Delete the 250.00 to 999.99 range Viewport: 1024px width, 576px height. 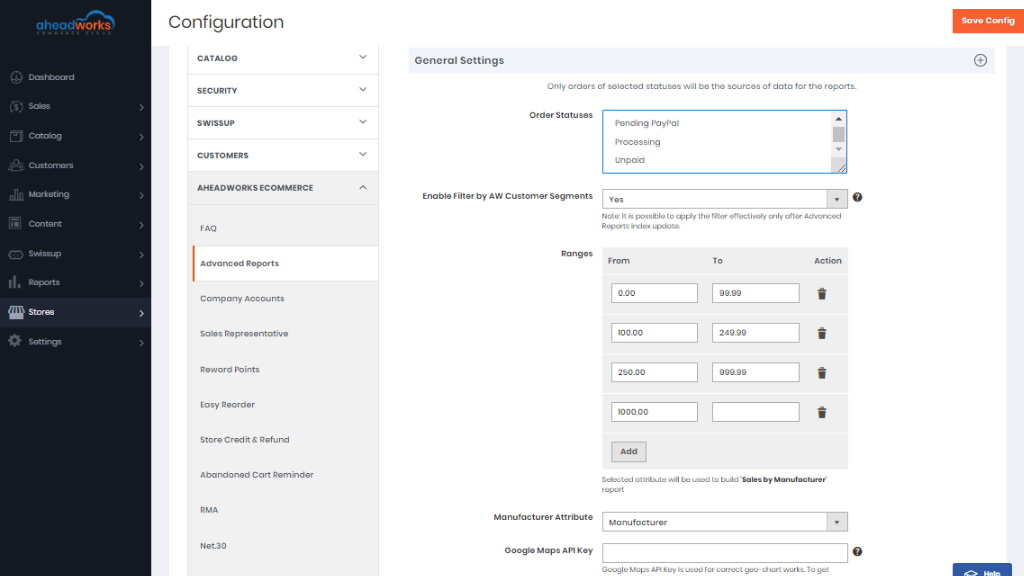[822, 373]
